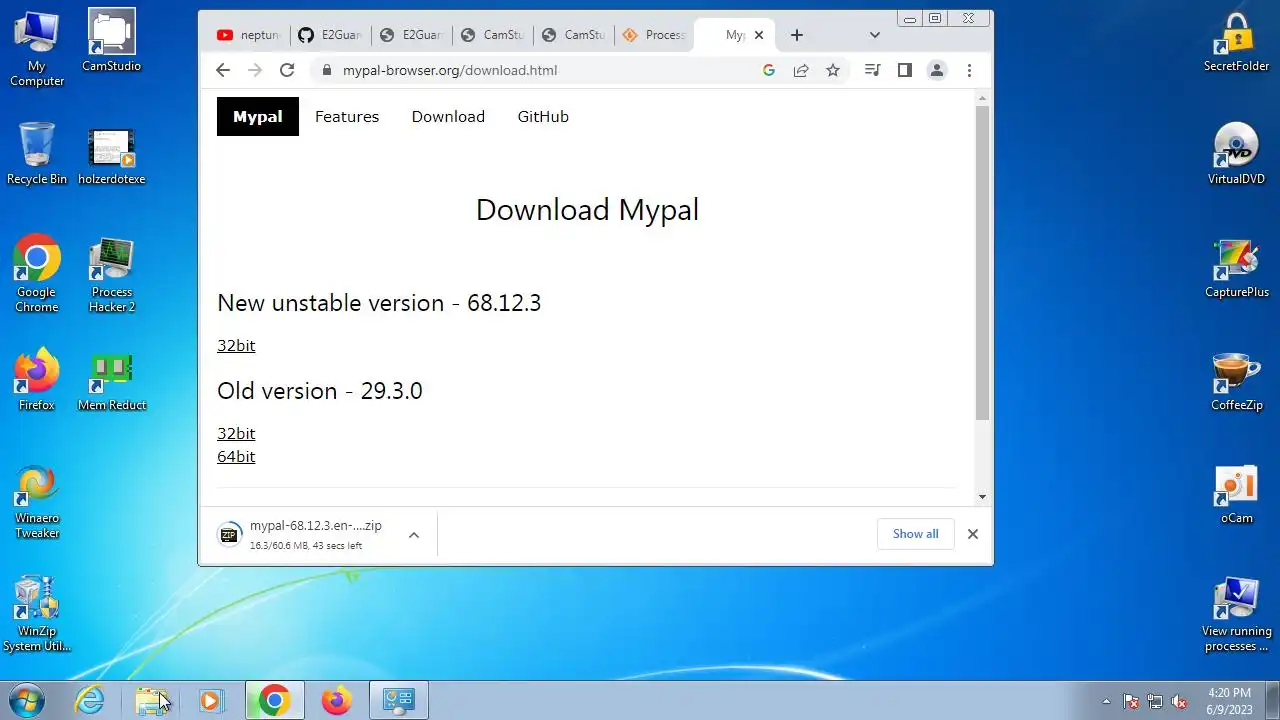Screen dimensions: 1280x720
Task: Download 32bit unstable version 68.12.3
Action: pos(236,345)
